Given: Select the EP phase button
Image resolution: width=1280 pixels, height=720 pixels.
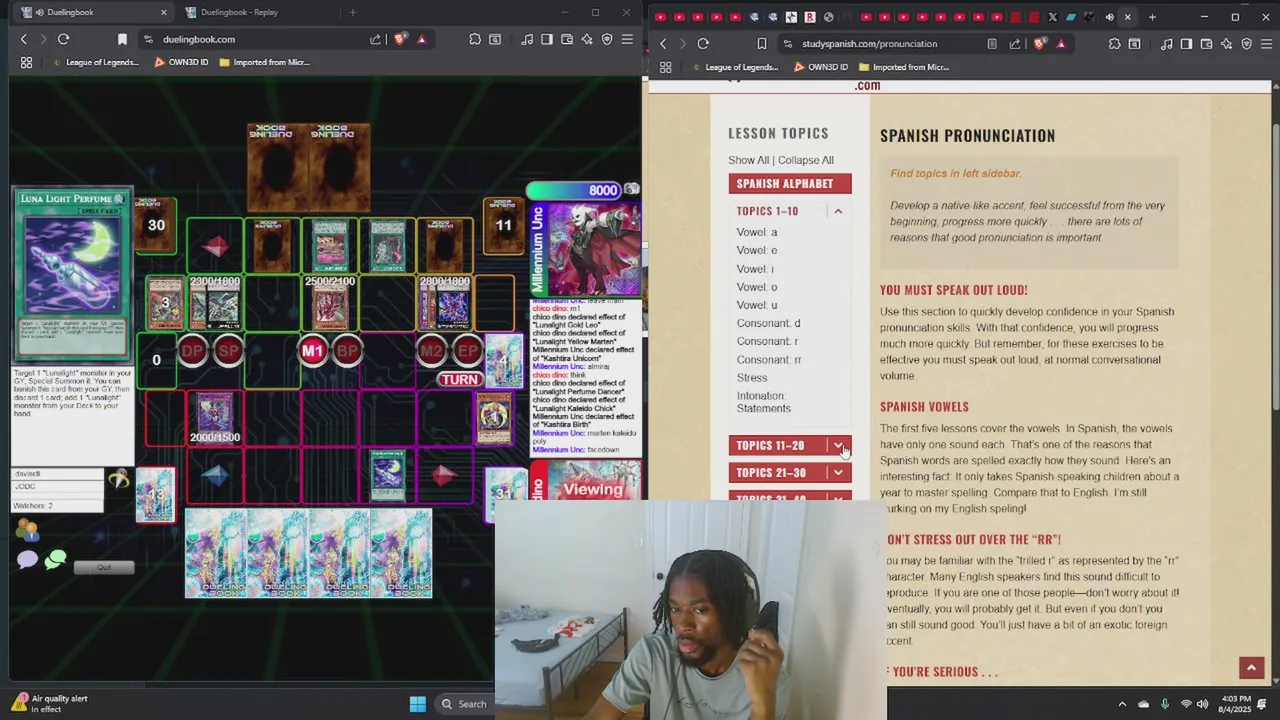Looking at the screenshot, I should tap(467, 350).
